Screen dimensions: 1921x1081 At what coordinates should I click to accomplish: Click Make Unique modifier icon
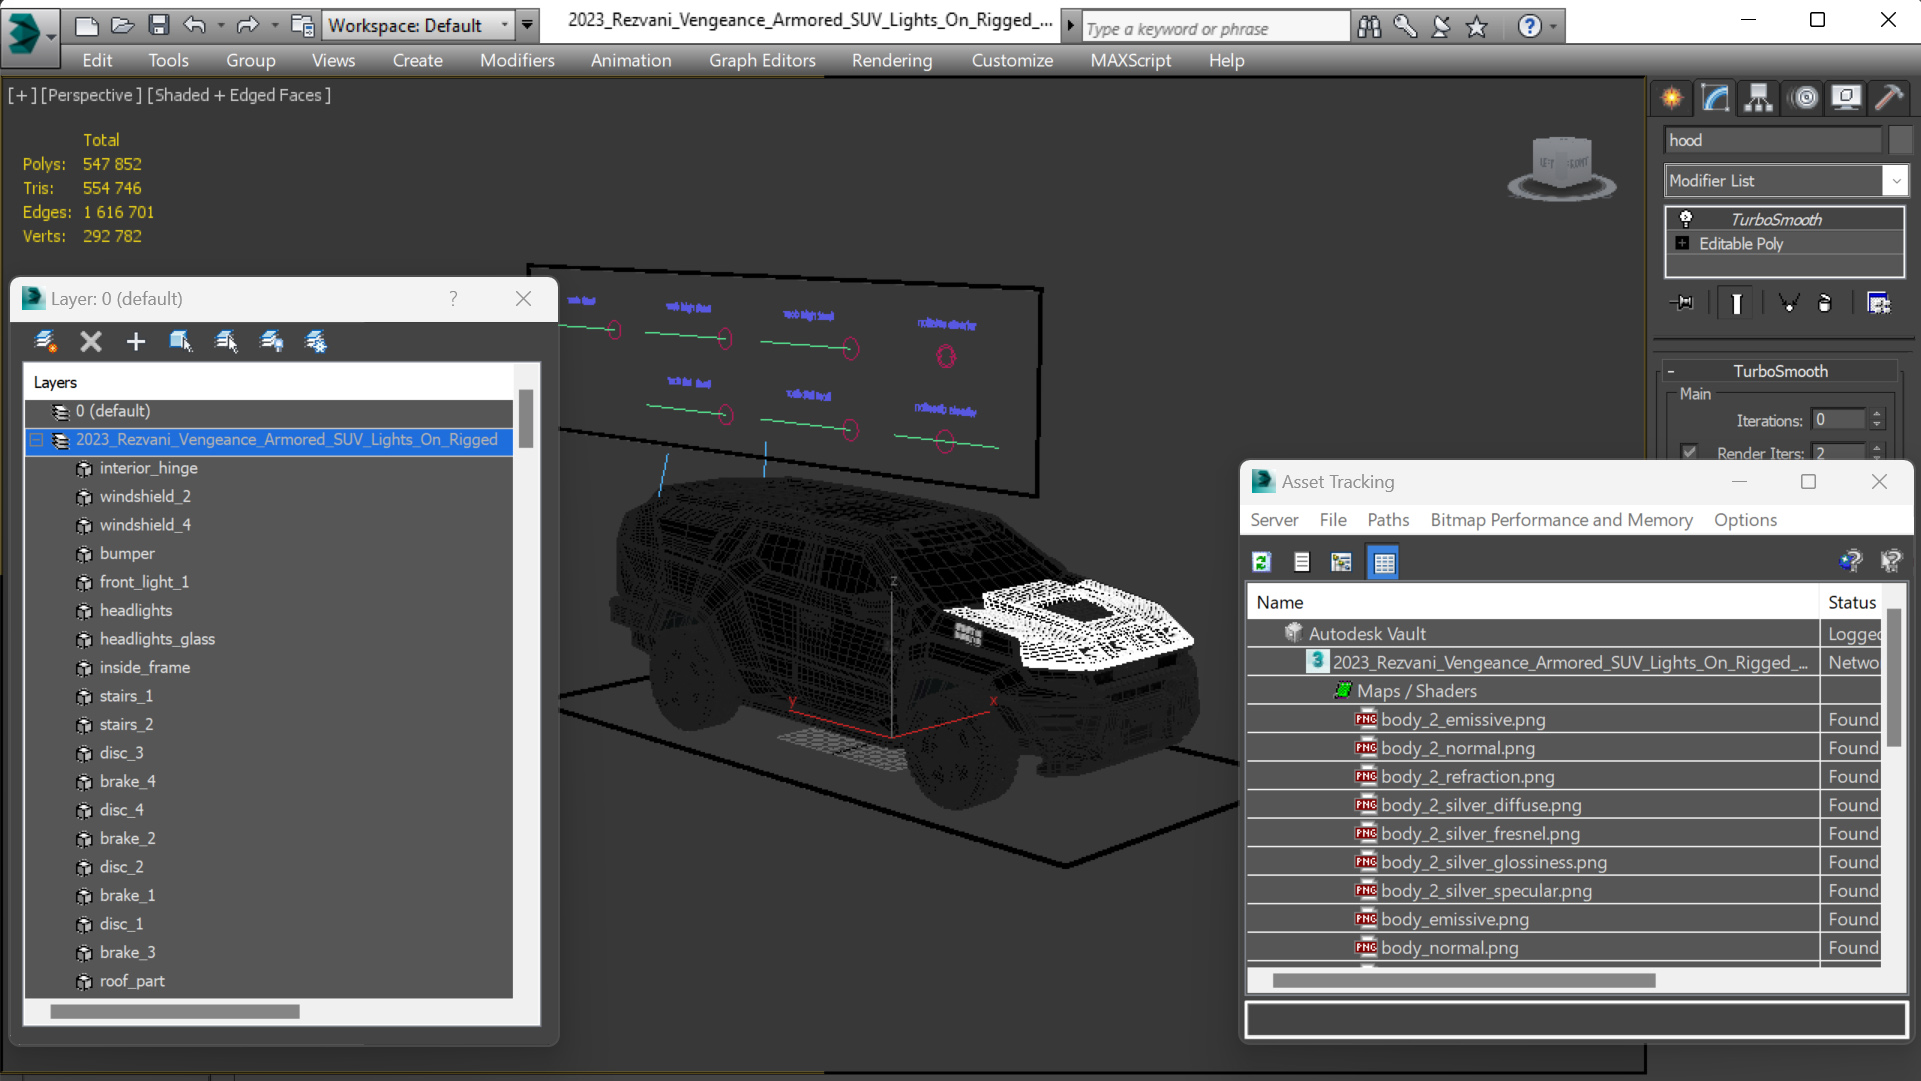pyautogui.click(x=1789, y=303)
